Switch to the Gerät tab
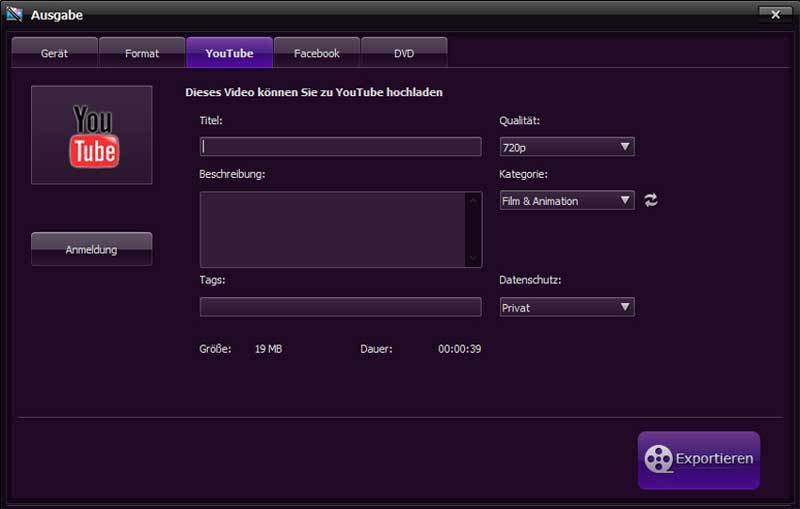This screenshot has width=800, height=509. (55, 53)
